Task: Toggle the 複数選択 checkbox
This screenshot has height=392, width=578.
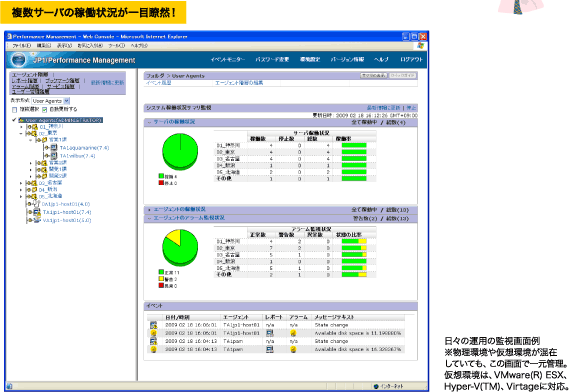Action: [x=14, y=110]
